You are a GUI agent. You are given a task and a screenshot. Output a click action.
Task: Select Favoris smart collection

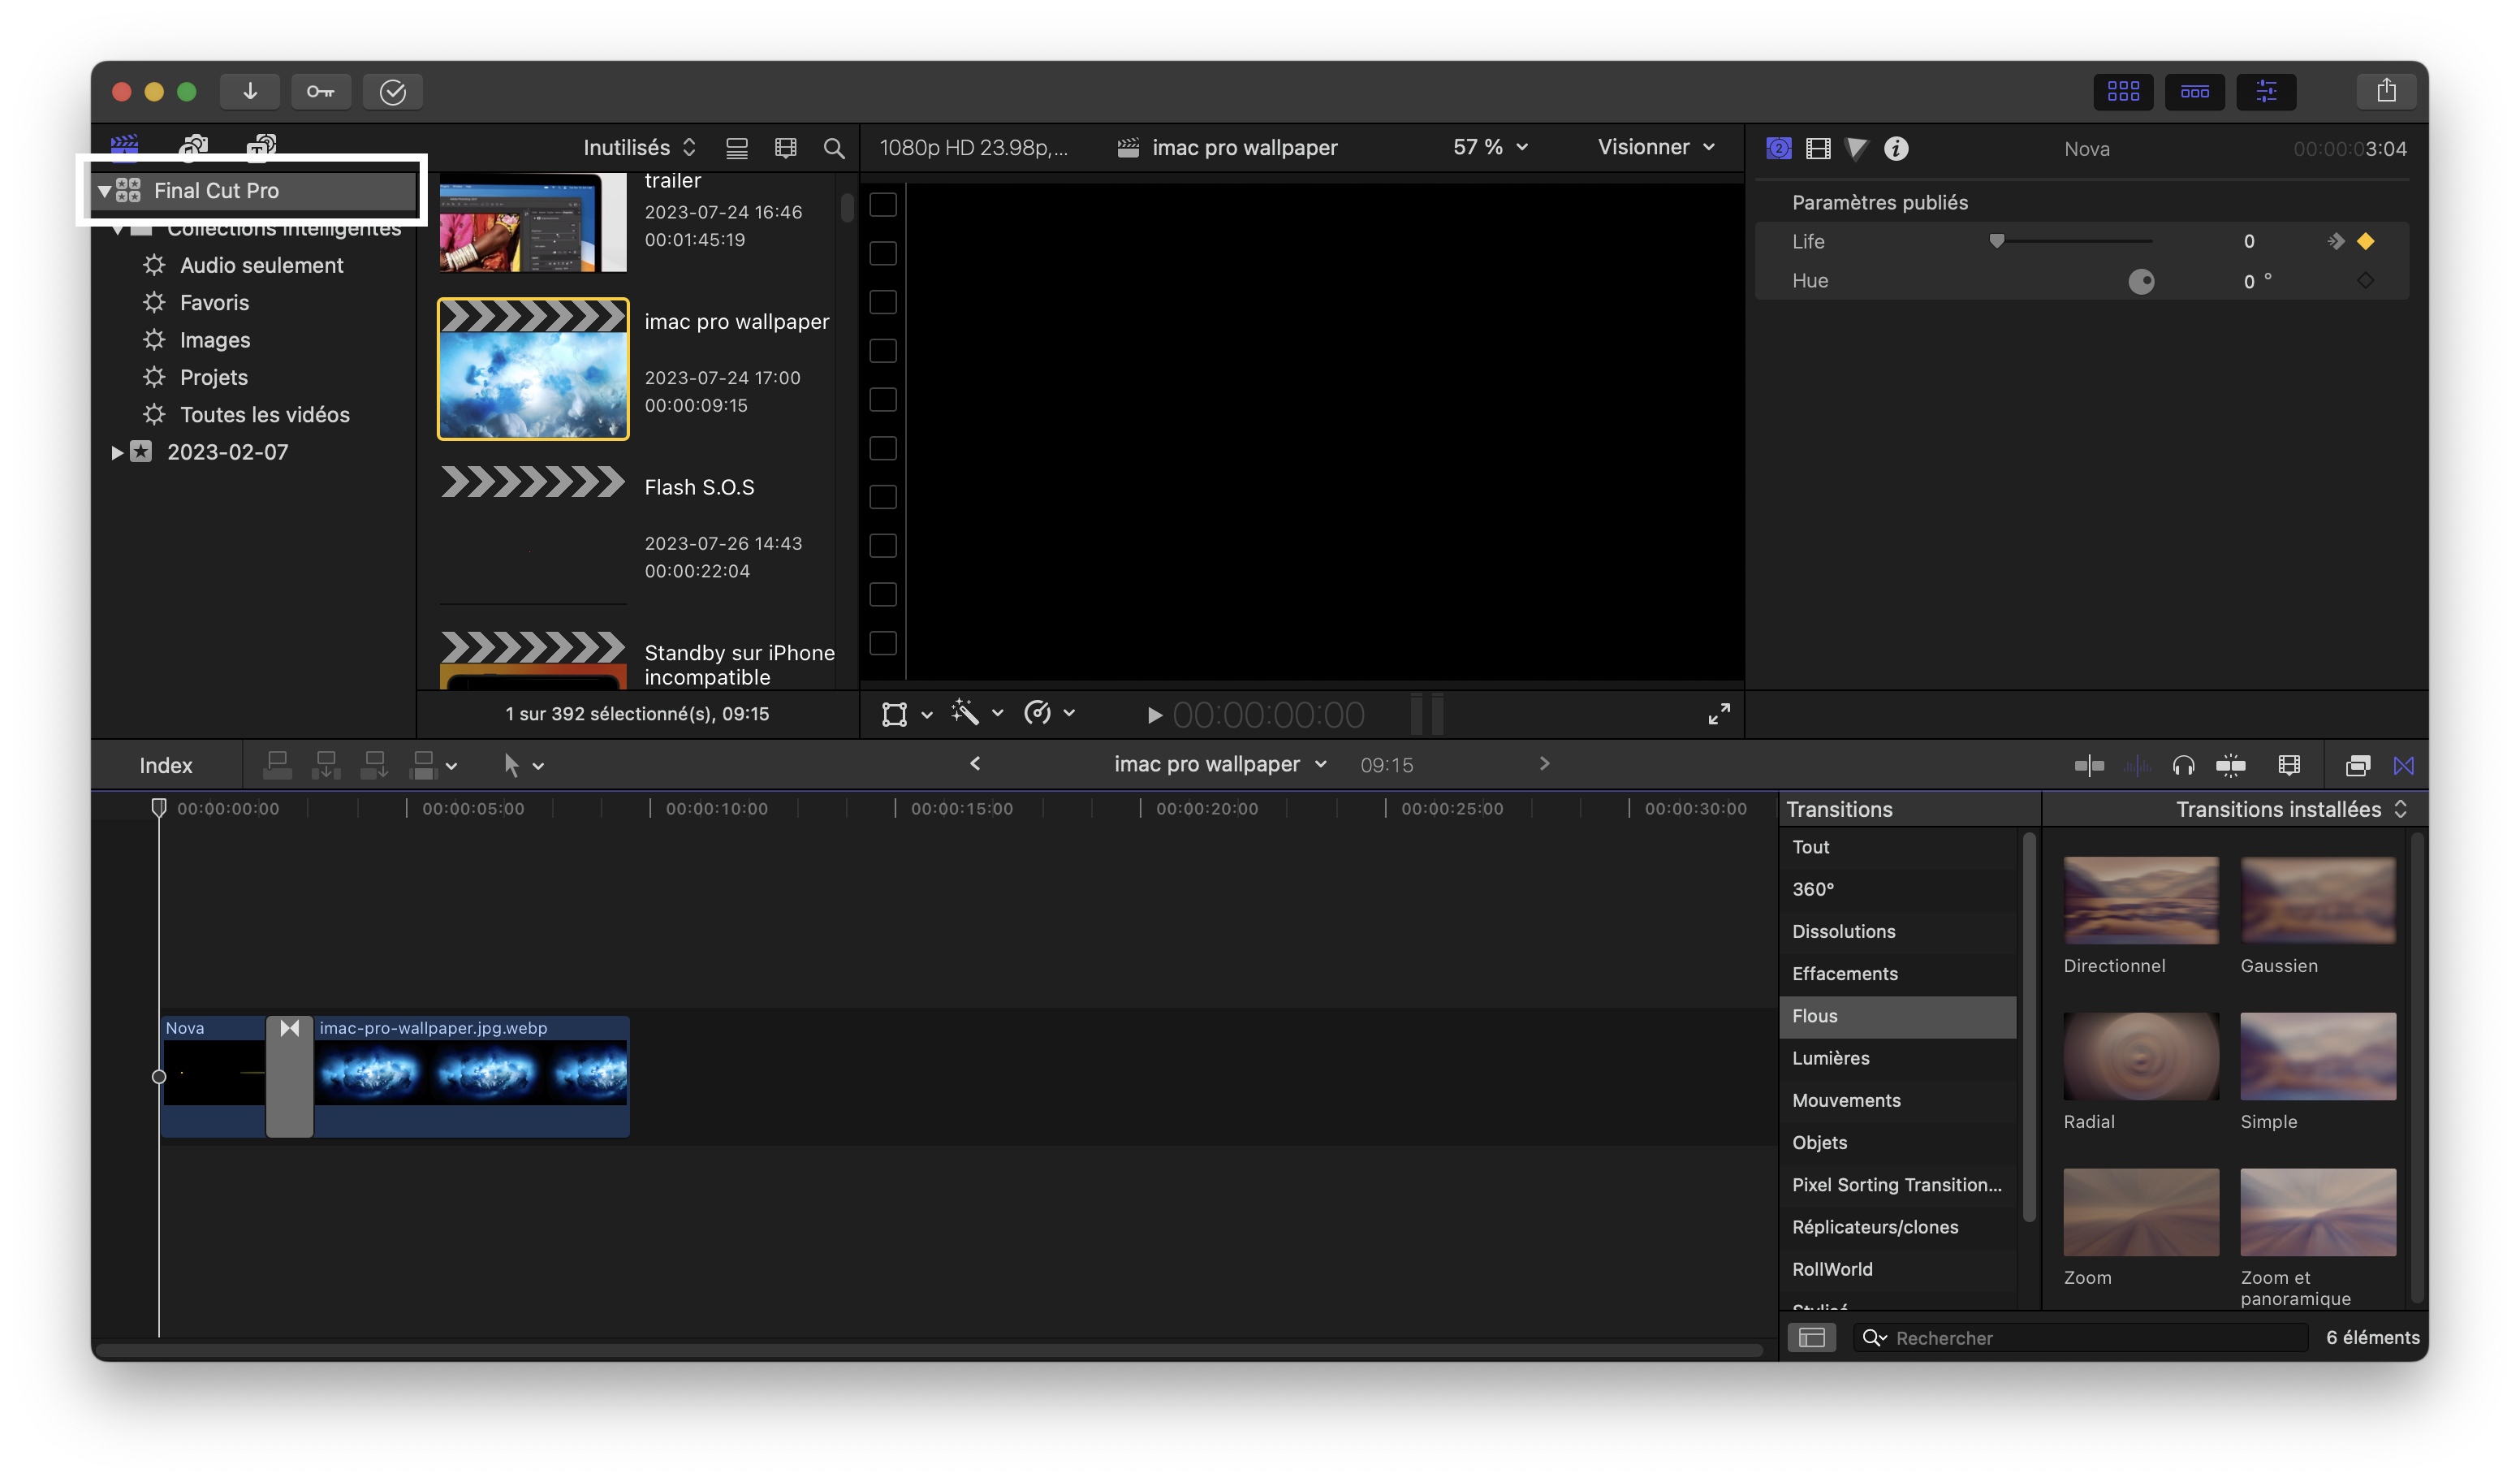[x=214, y=303]
